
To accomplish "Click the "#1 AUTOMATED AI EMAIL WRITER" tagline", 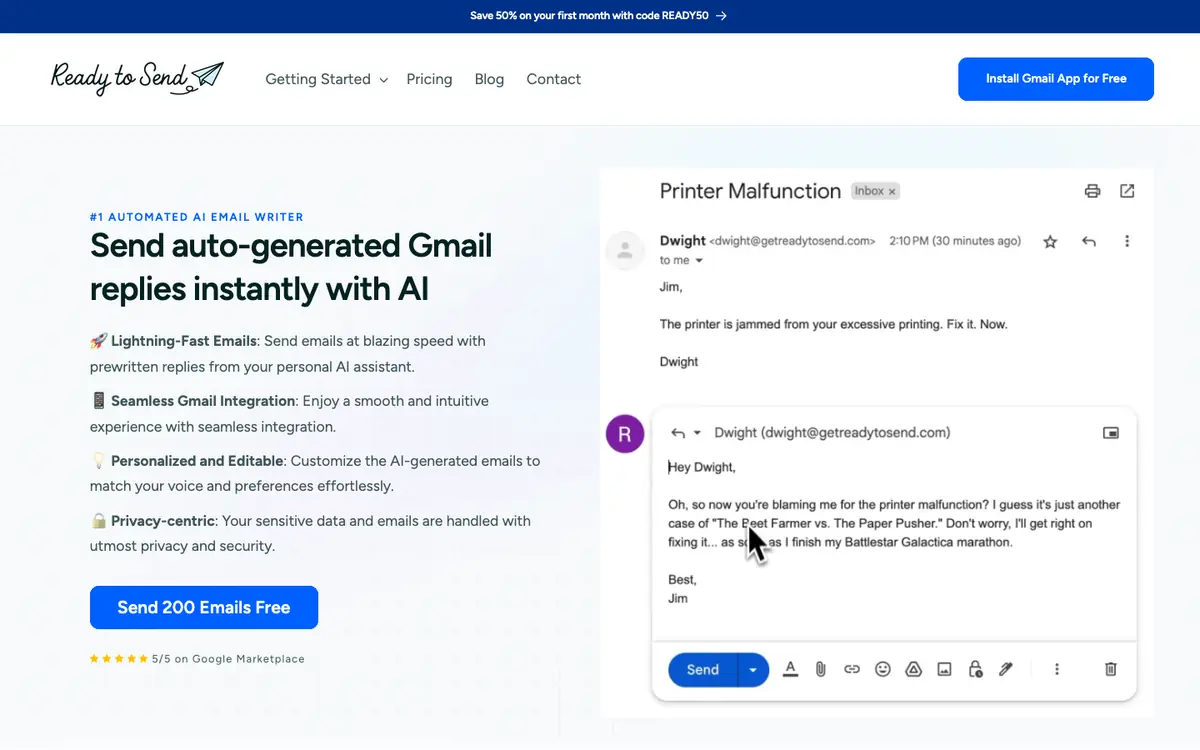I will pyautogui.click(x=197, y=217).
